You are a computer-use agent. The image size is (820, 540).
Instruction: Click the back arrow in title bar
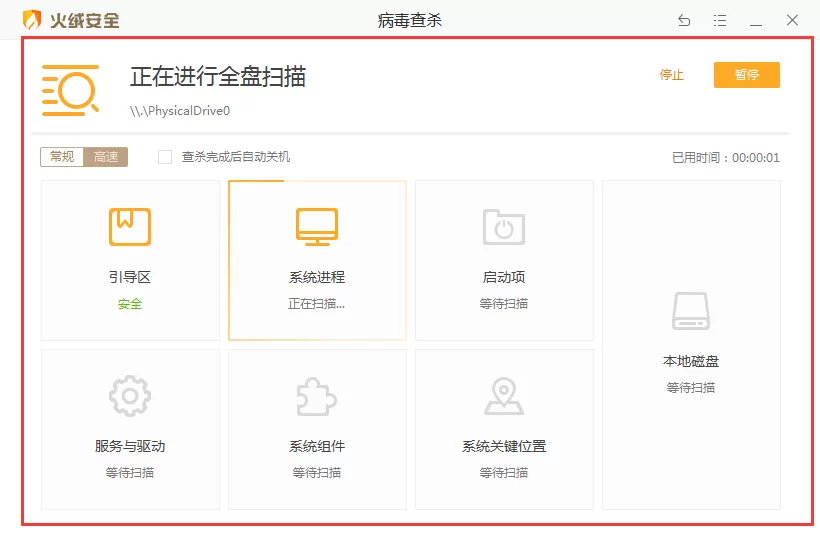[x=684, y=20]
